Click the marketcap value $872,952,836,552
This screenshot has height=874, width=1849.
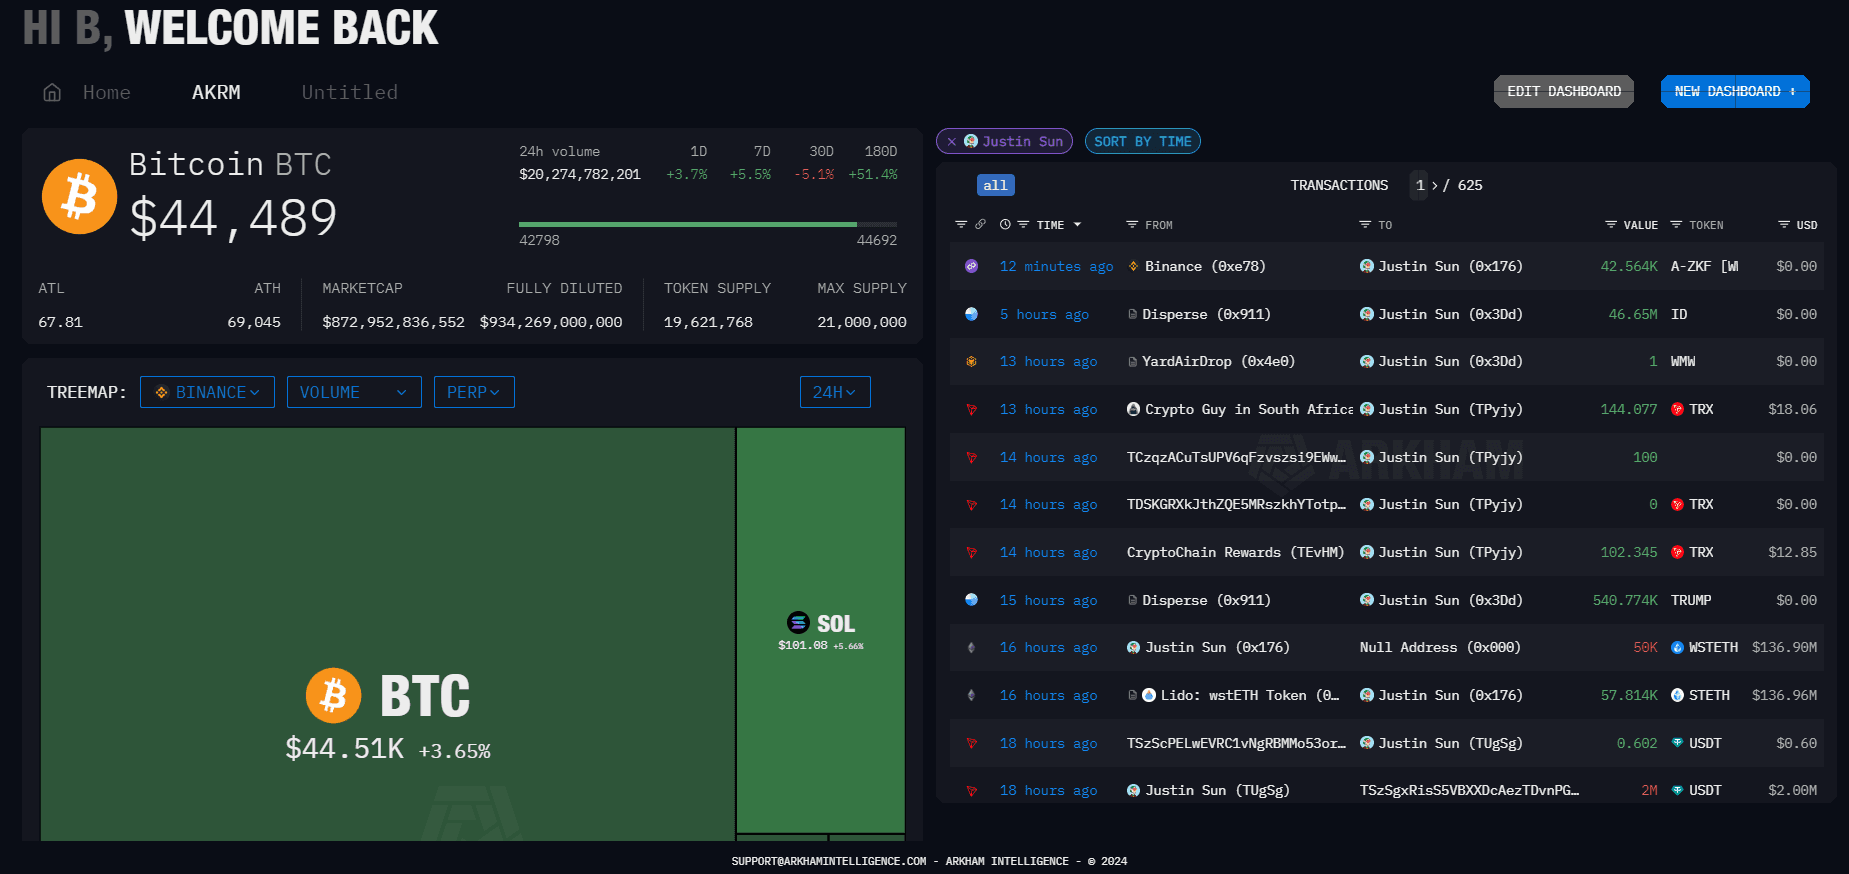[393, 322]
